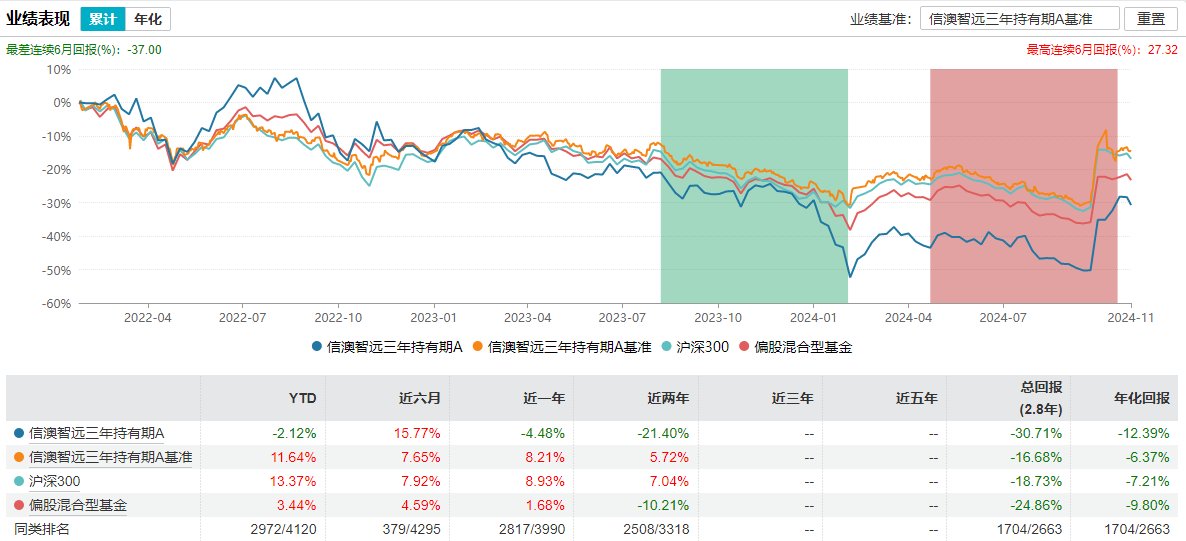Toggle 偏股混合型基金 legend series

(x=794, y=347)
